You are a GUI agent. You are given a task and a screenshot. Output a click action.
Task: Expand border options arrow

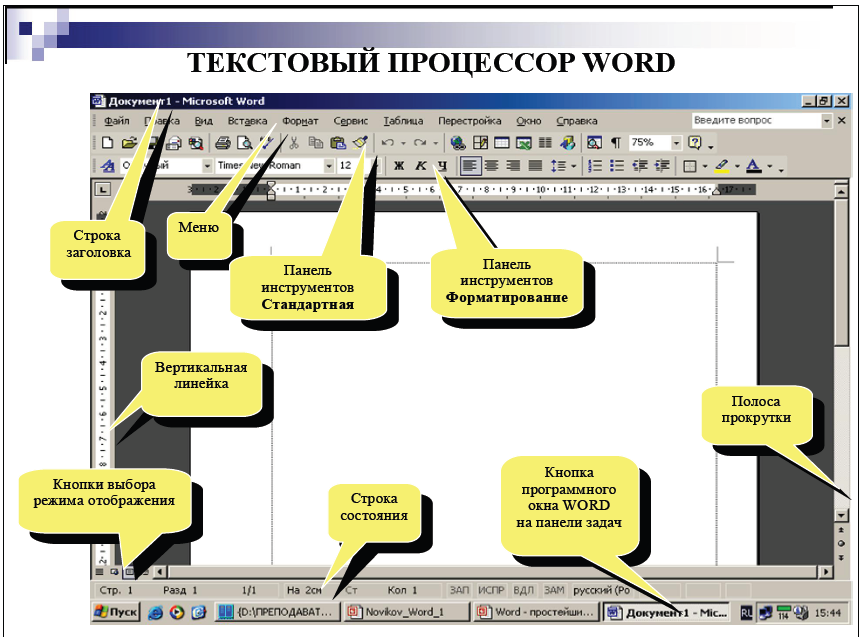point(704,165)
